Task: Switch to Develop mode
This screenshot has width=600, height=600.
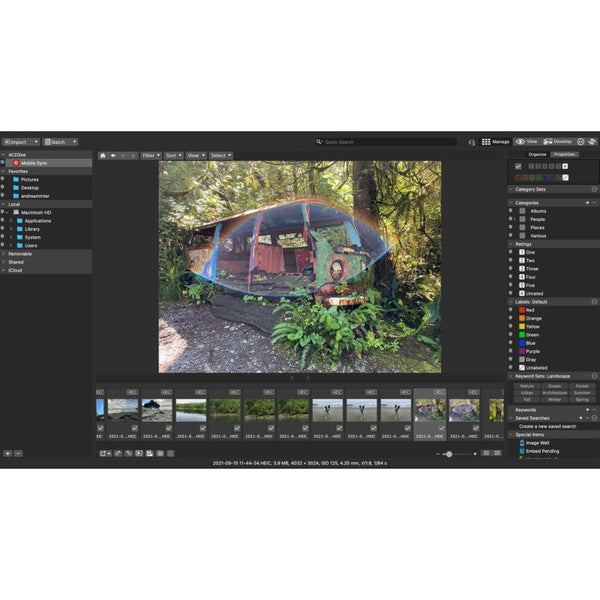Action: pyautogui.click(x=558, y=142)
